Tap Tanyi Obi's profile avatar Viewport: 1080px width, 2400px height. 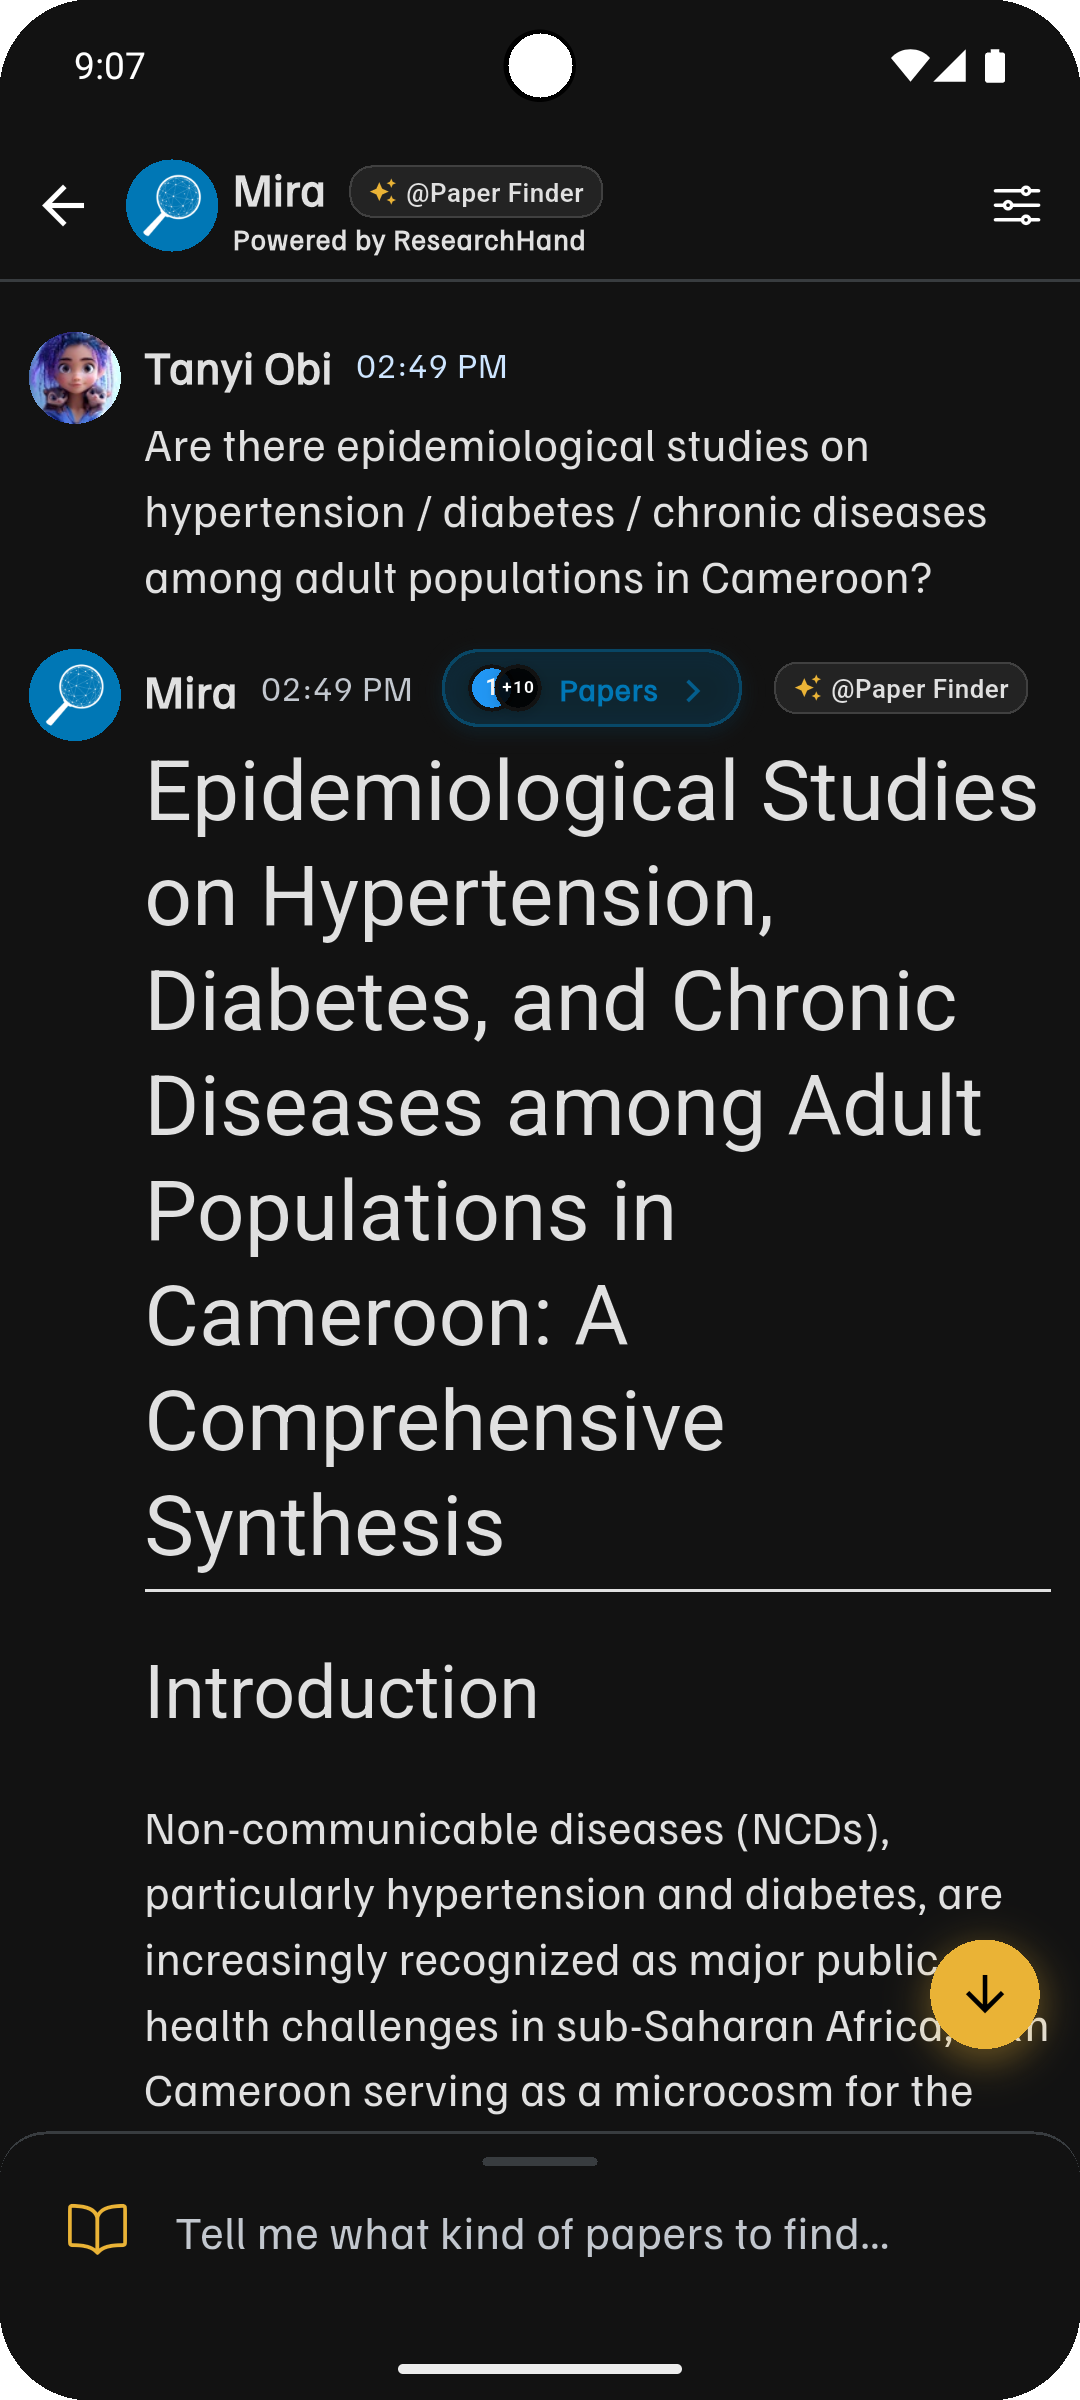pos(75,378)
